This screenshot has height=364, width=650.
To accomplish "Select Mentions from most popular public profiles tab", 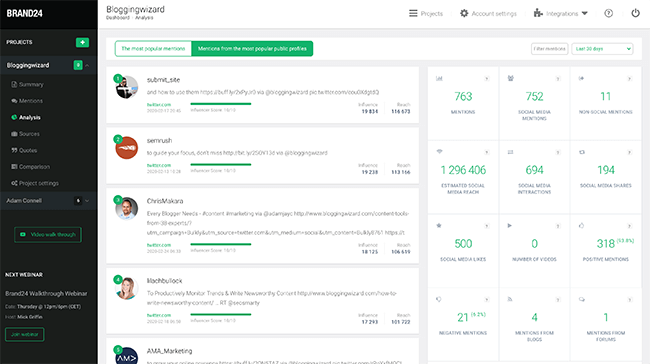I will coord(252,49).
